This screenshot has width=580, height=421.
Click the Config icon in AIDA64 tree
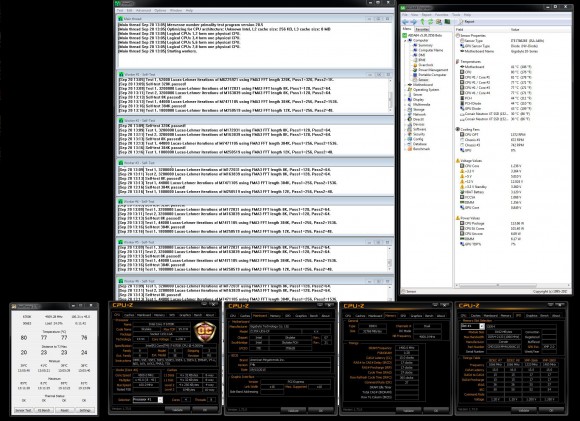pyautogui.click(x=410, y=139)
